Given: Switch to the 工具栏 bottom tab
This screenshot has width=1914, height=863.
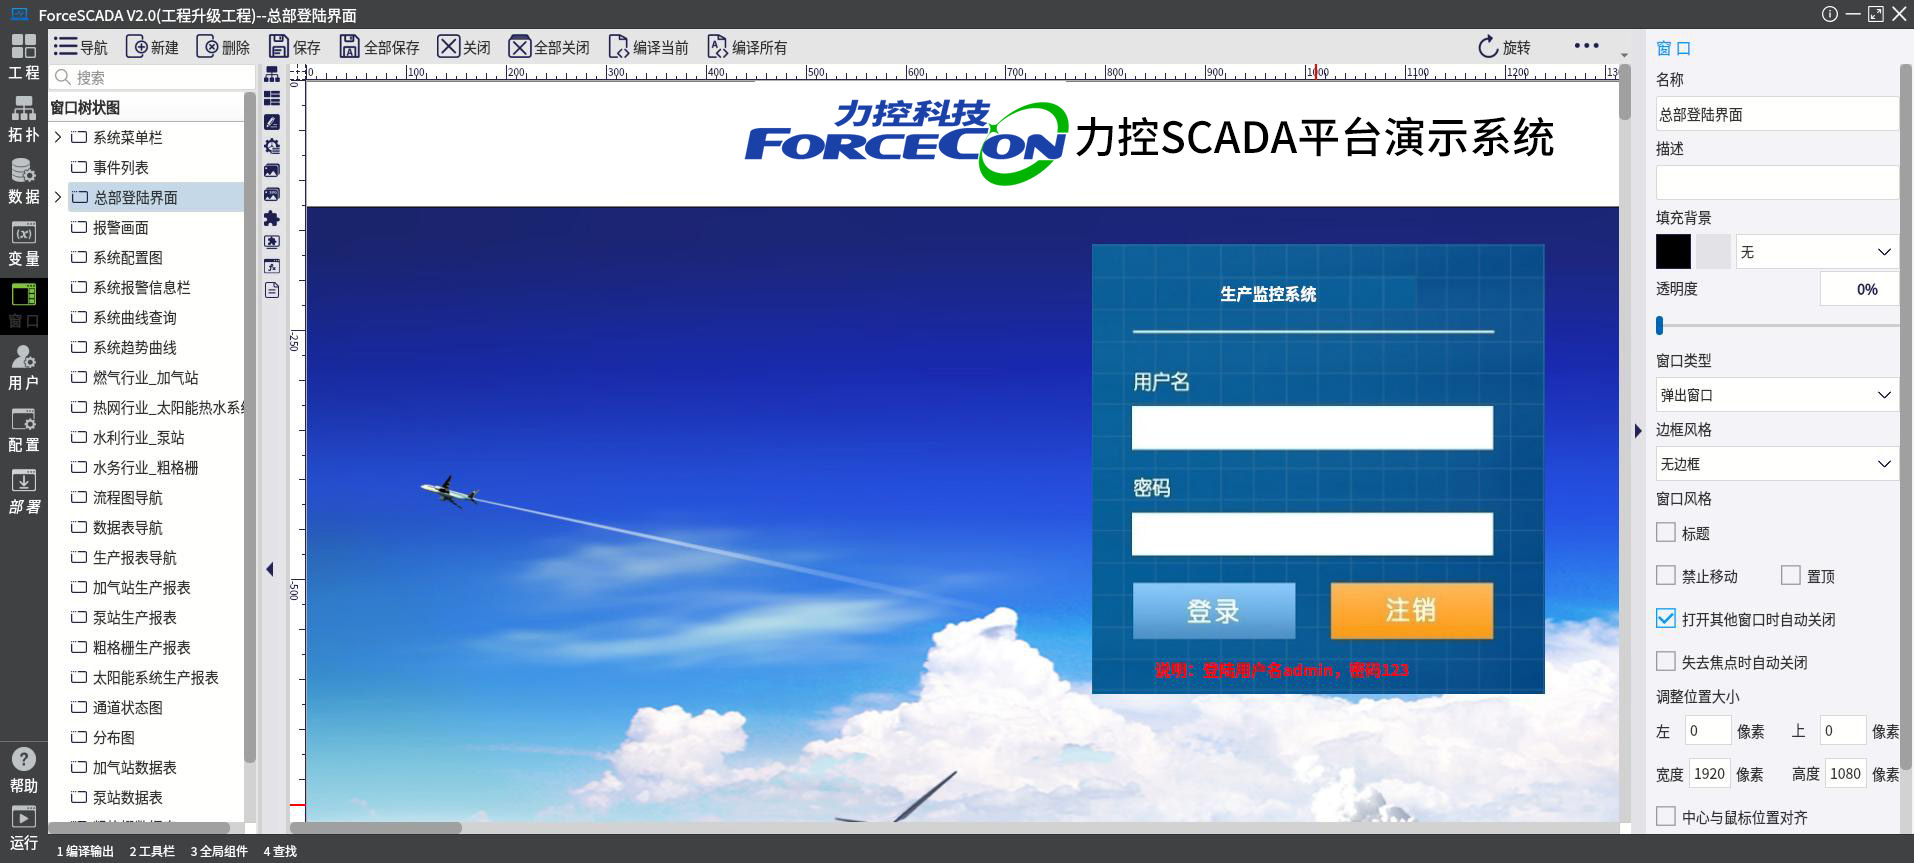Looking at the screenshot, I should [152, 851].
